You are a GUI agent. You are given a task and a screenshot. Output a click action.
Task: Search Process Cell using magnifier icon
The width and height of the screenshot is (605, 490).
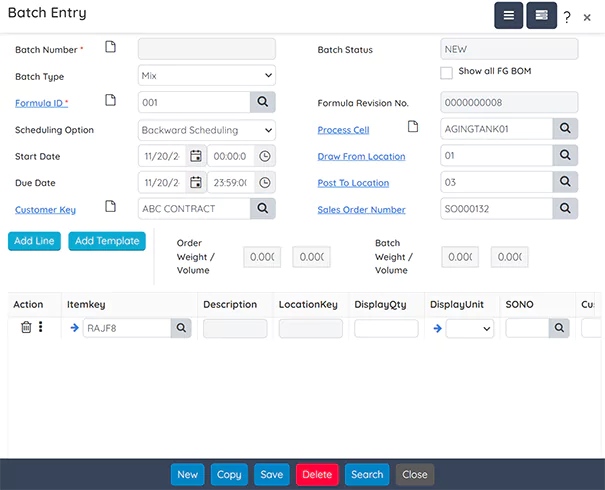click(x=565, y=128)
